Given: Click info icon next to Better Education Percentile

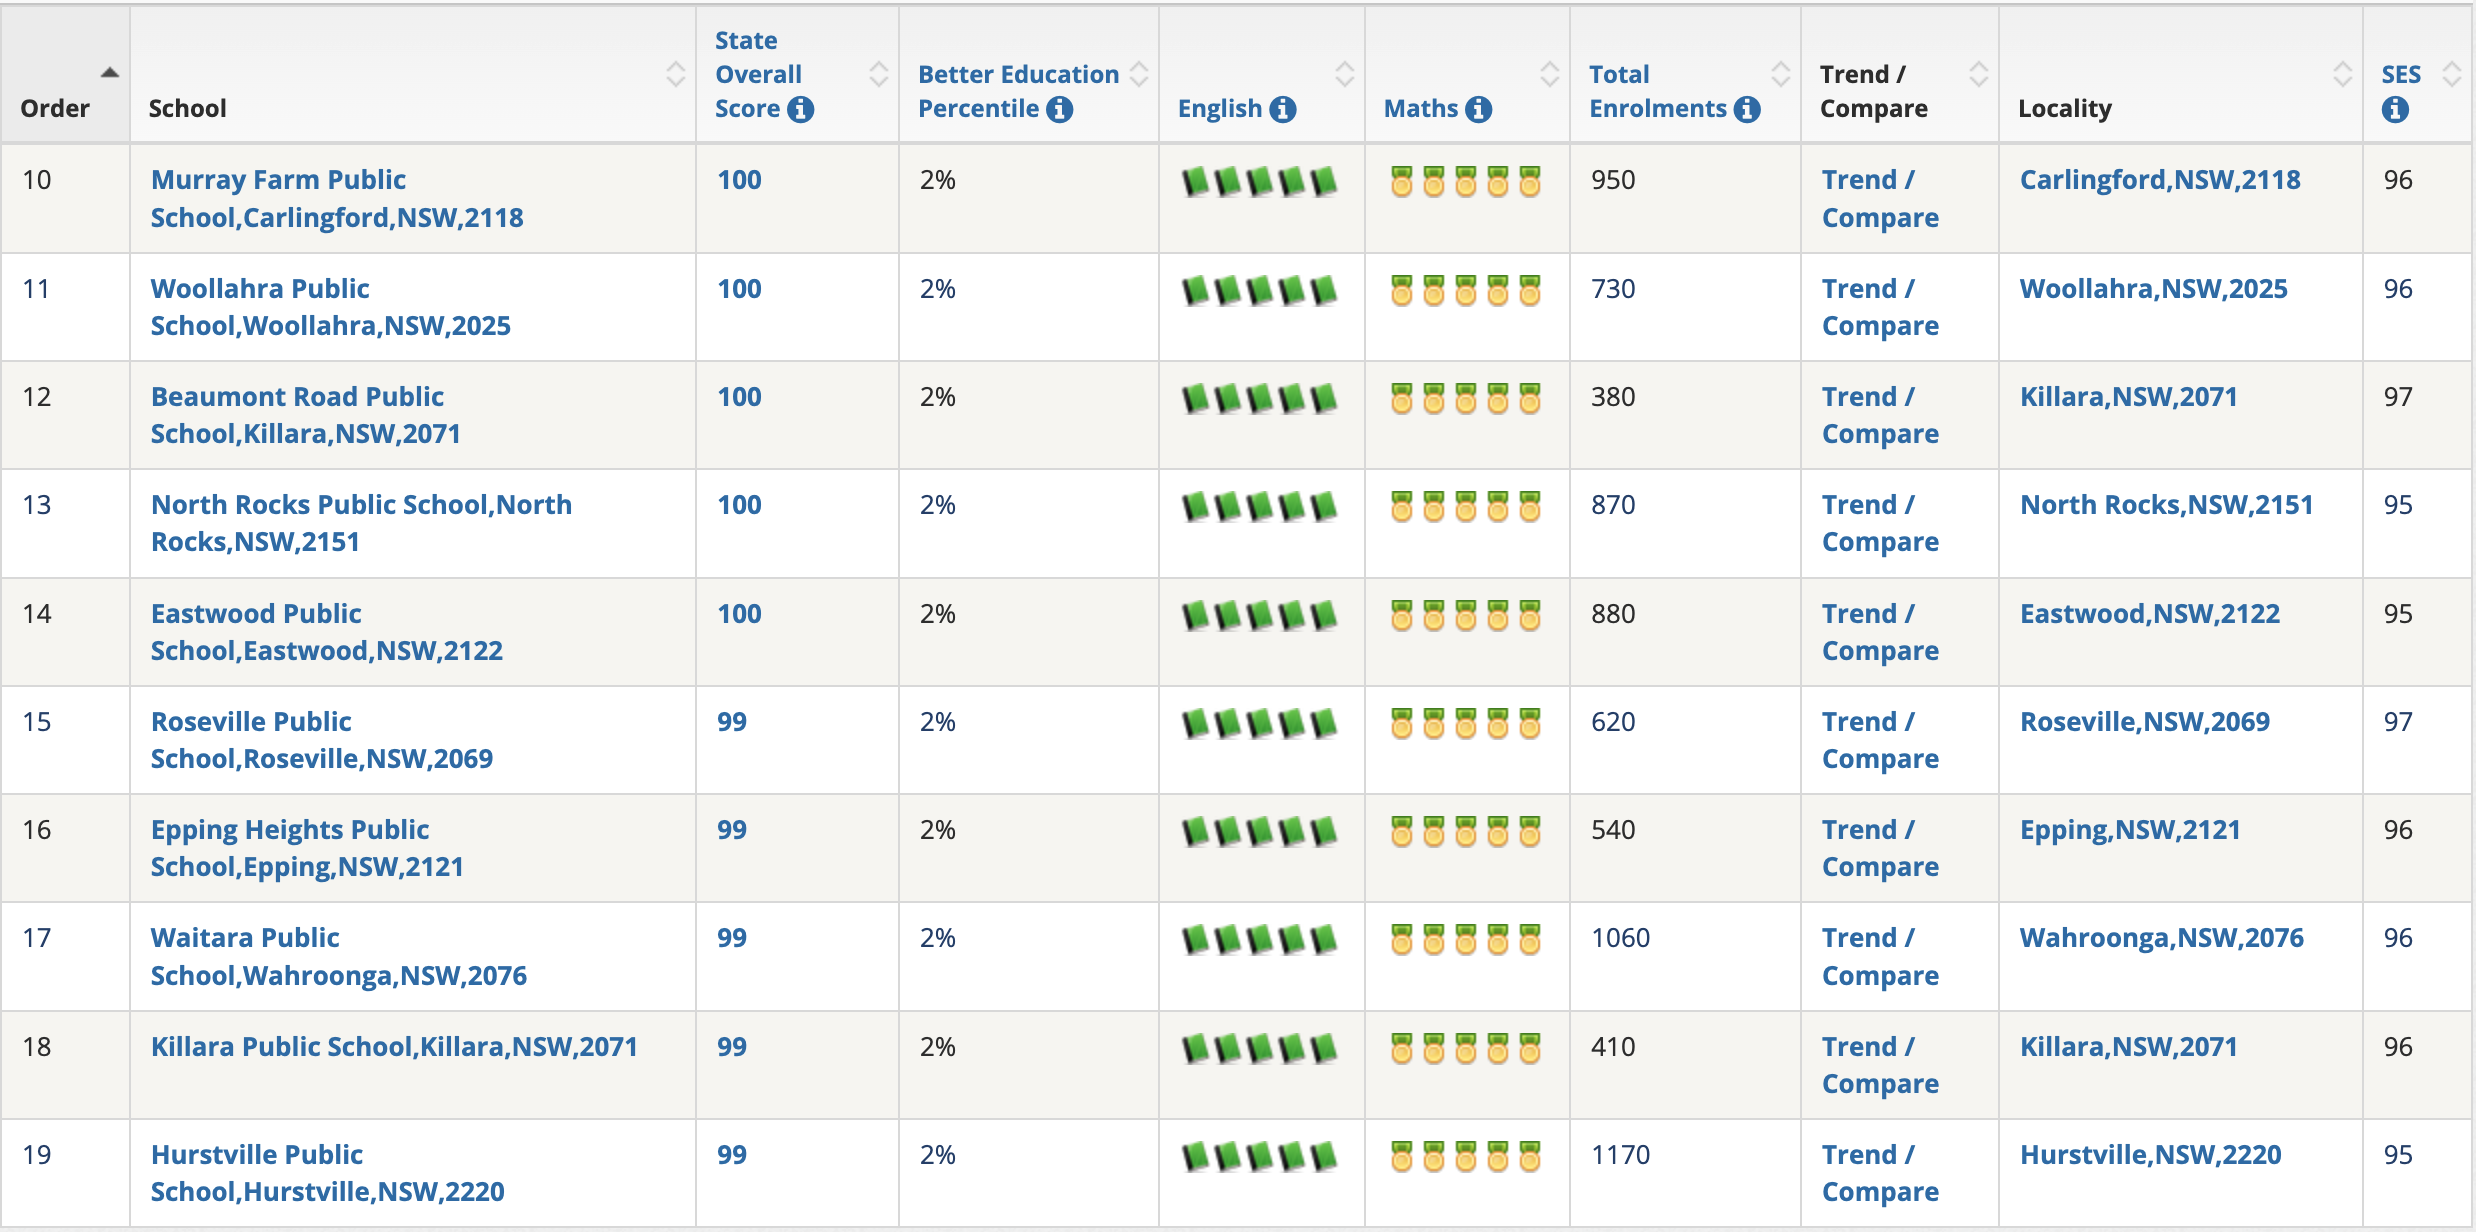Looking at the screenshot, I should pos(1060,109).
